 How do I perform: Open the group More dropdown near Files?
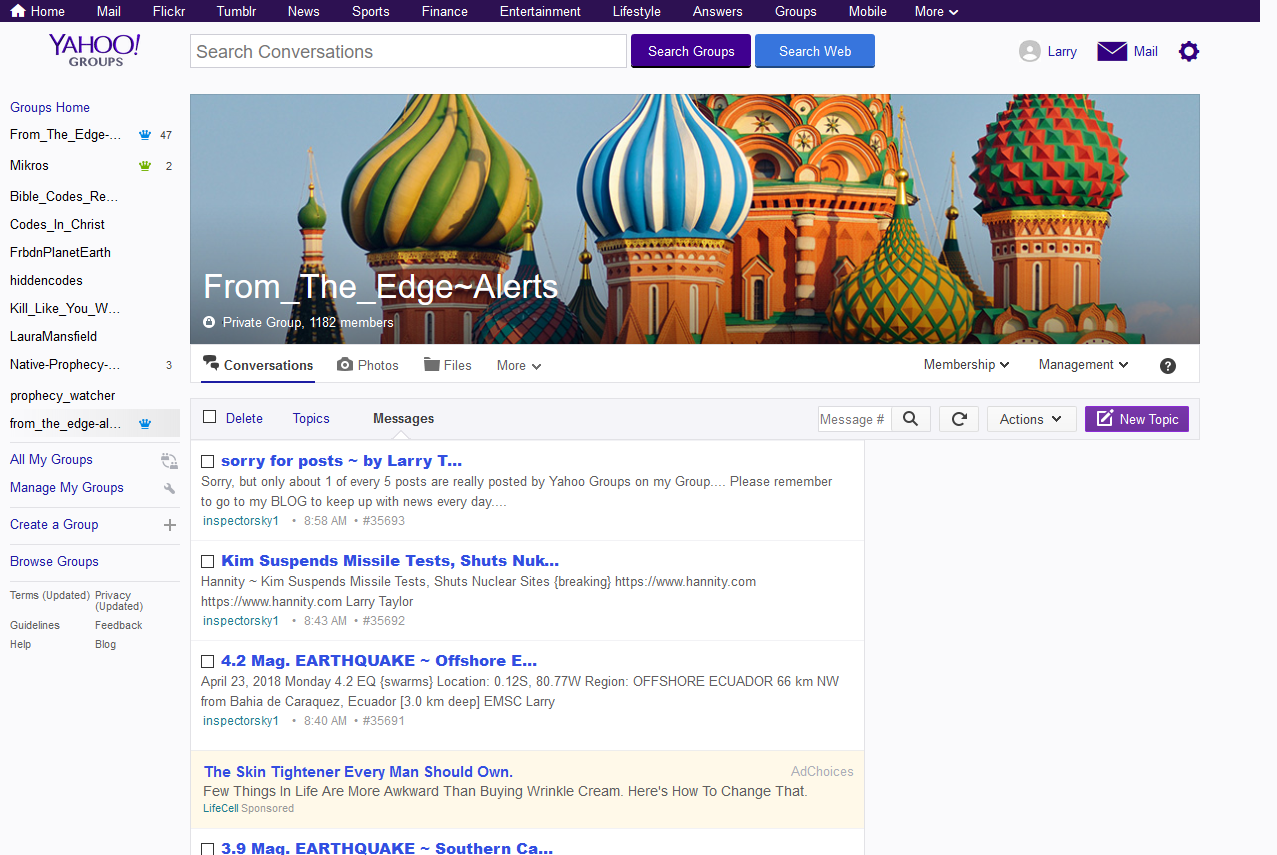[x=519, y=366]
